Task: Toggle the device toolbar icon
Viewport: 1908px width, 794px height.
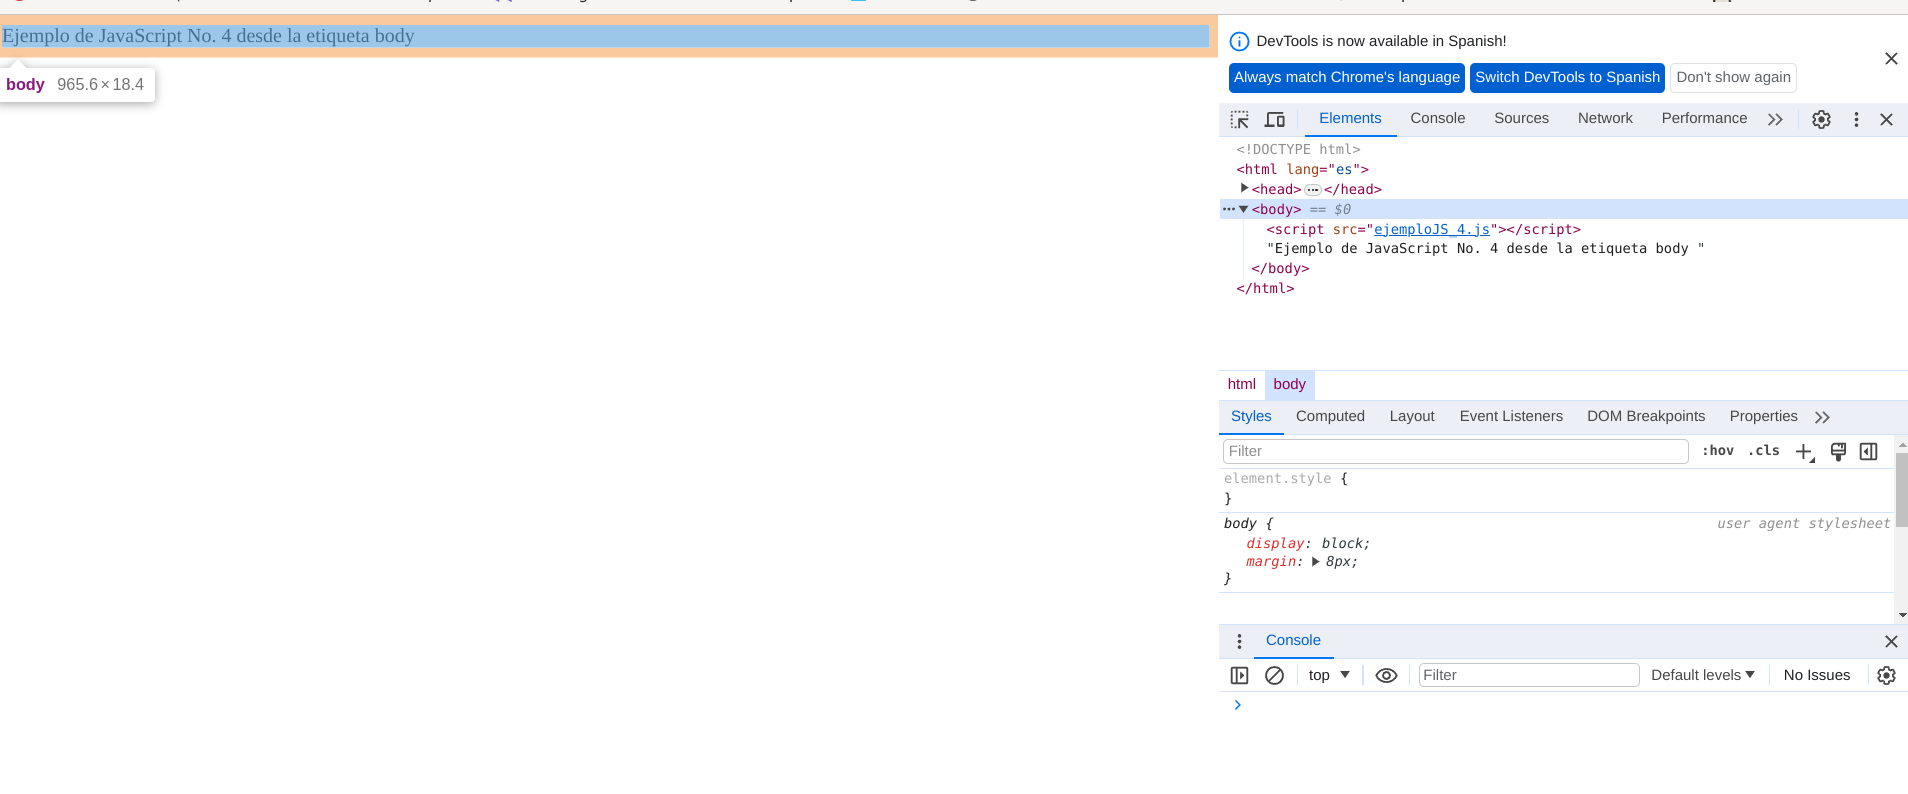Action: (1275, 120)
